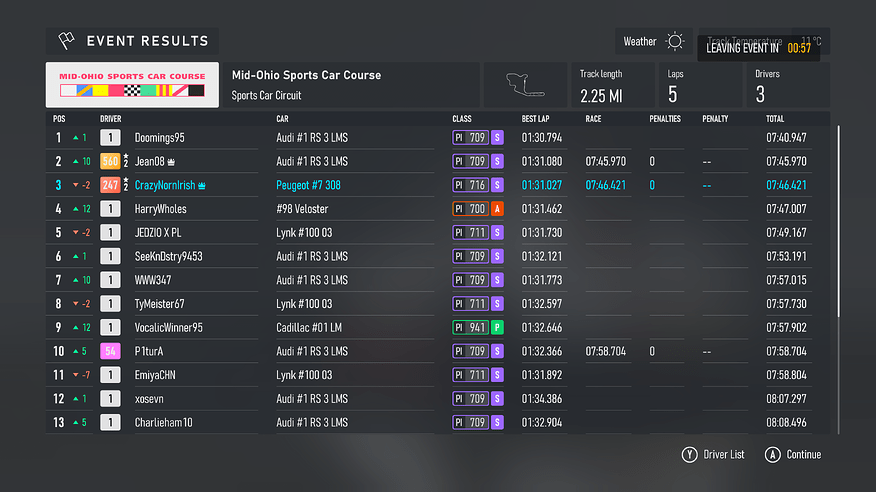Click the pink 54 level badge for P1turA
The height and width of the screenshot is (492, 876).
click(x=110, y=351)
